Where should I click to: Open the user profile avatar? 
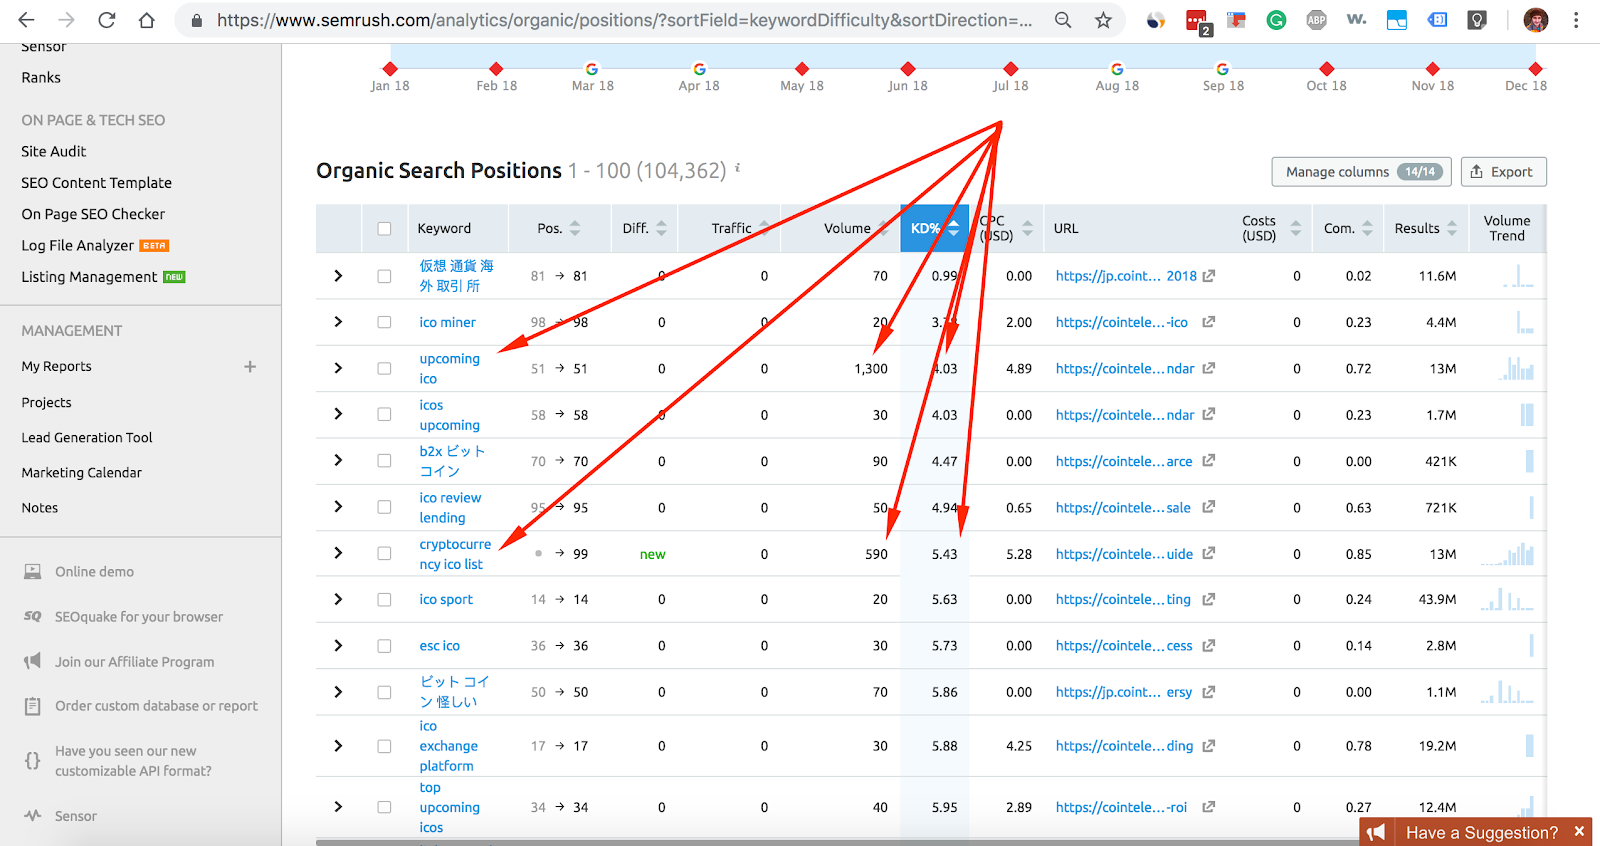[1536, 20]
